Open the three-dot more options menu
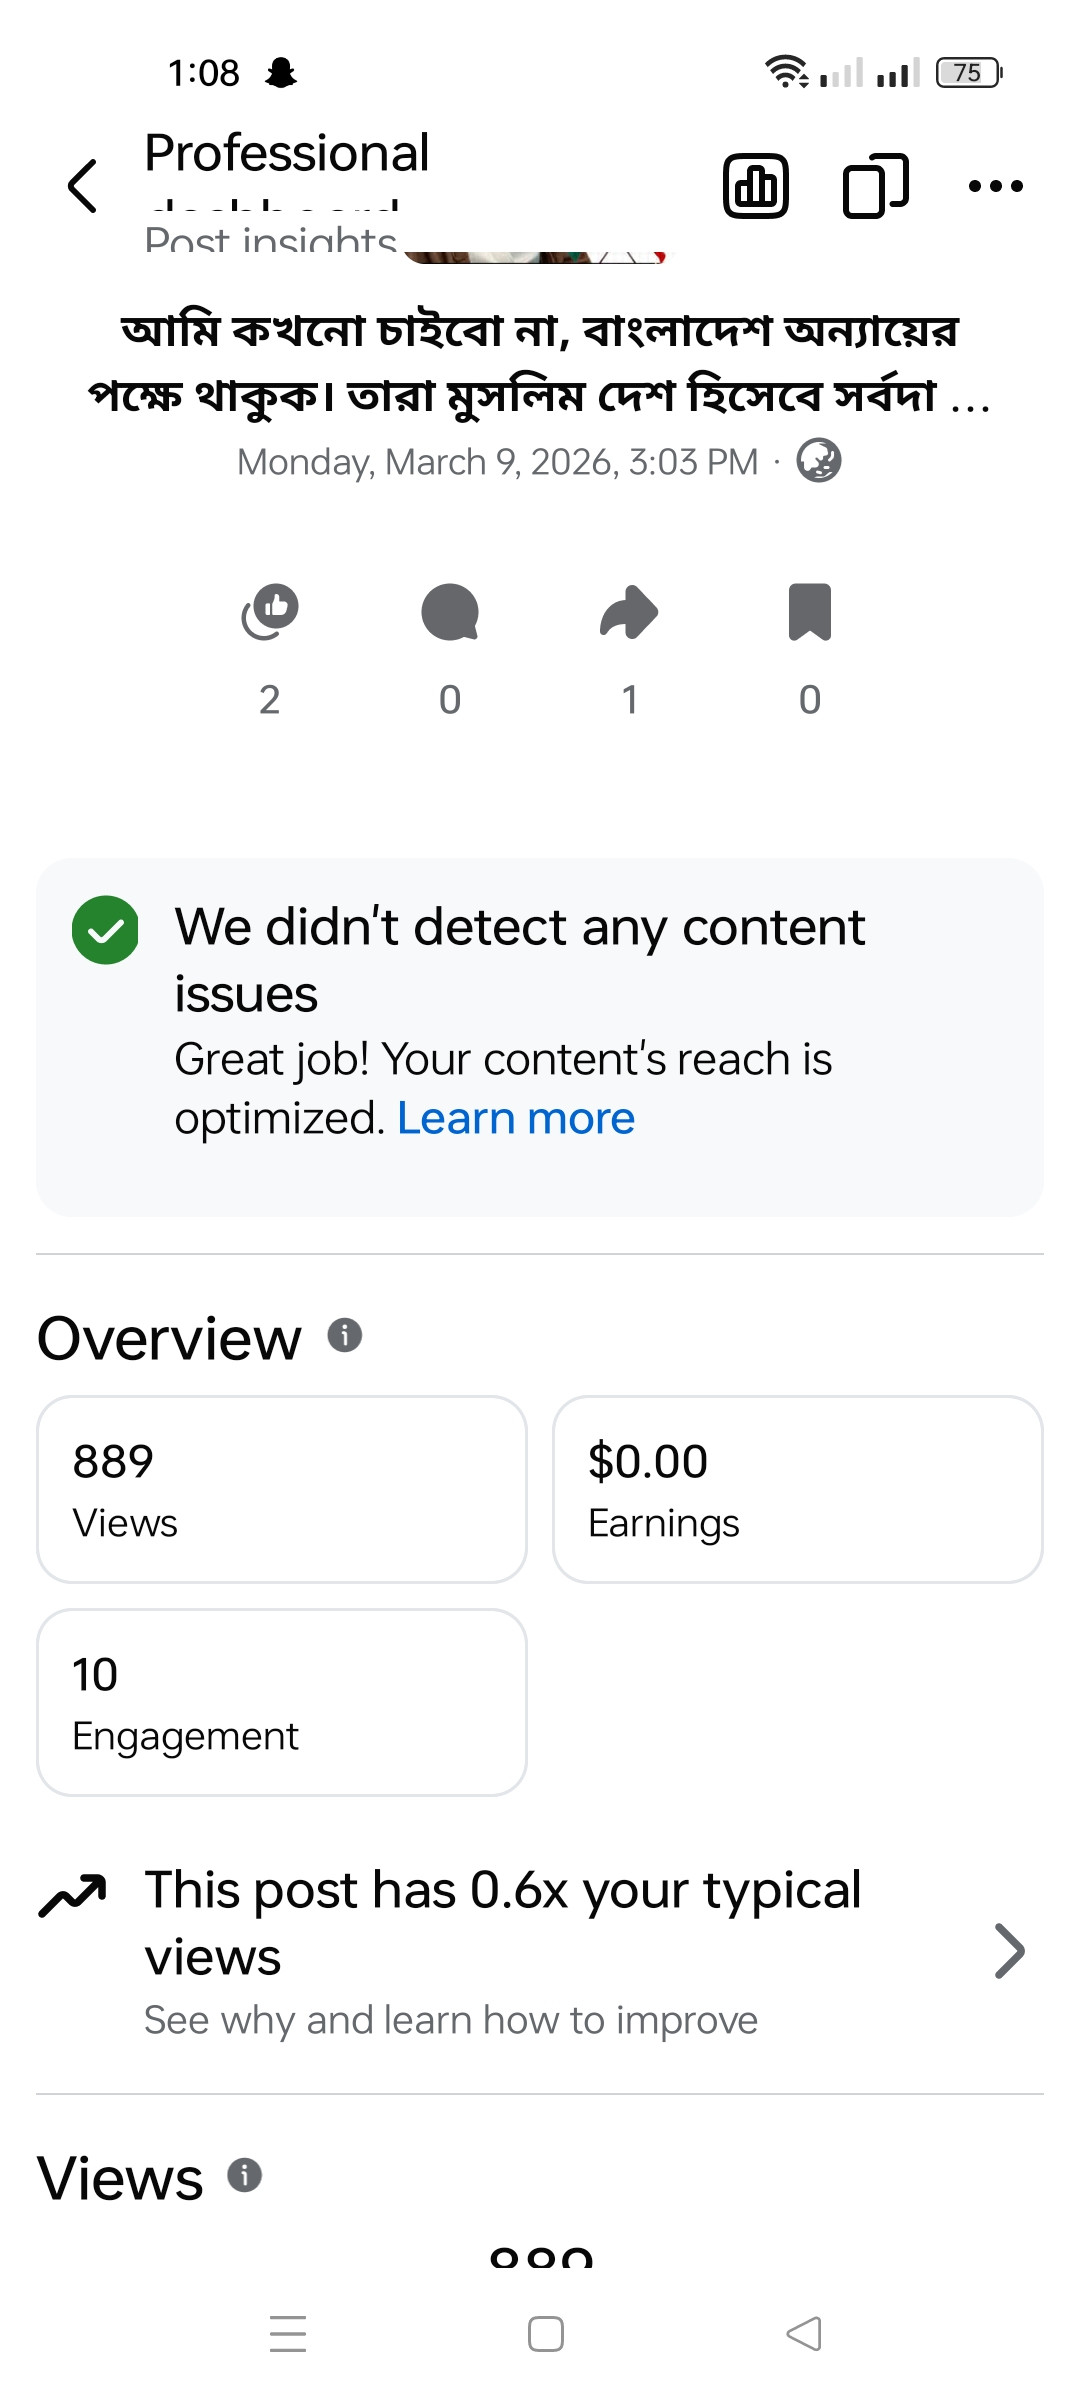1080x2400 pixels. [995, 186]
